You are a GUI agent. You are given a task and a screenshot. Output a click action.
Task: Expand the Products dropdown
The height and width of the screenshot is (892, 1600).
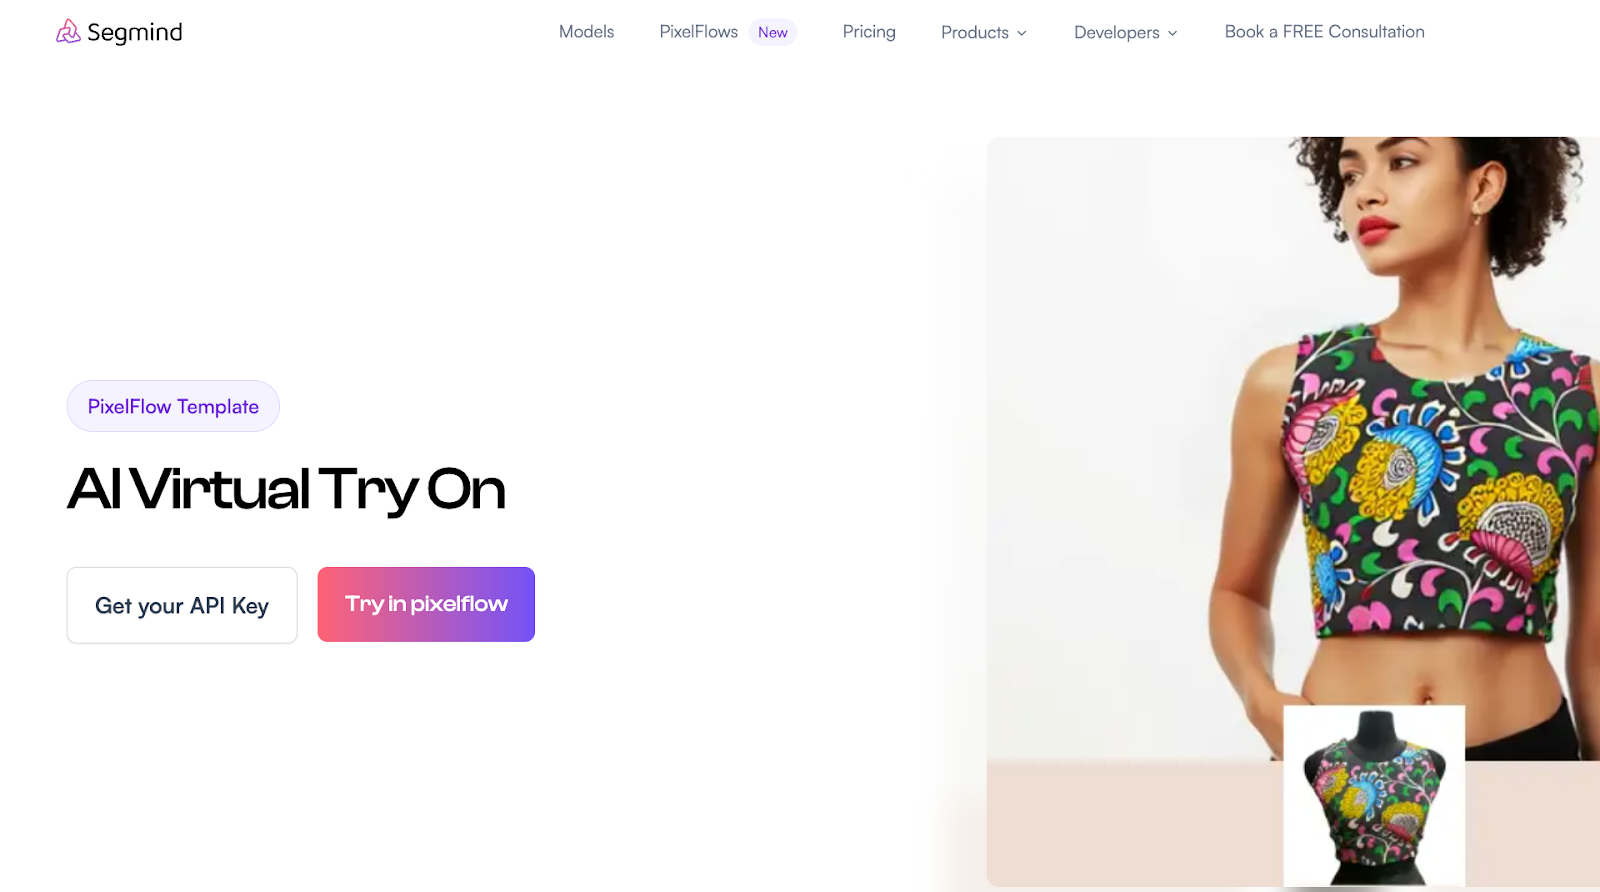(x=984, y=32)
